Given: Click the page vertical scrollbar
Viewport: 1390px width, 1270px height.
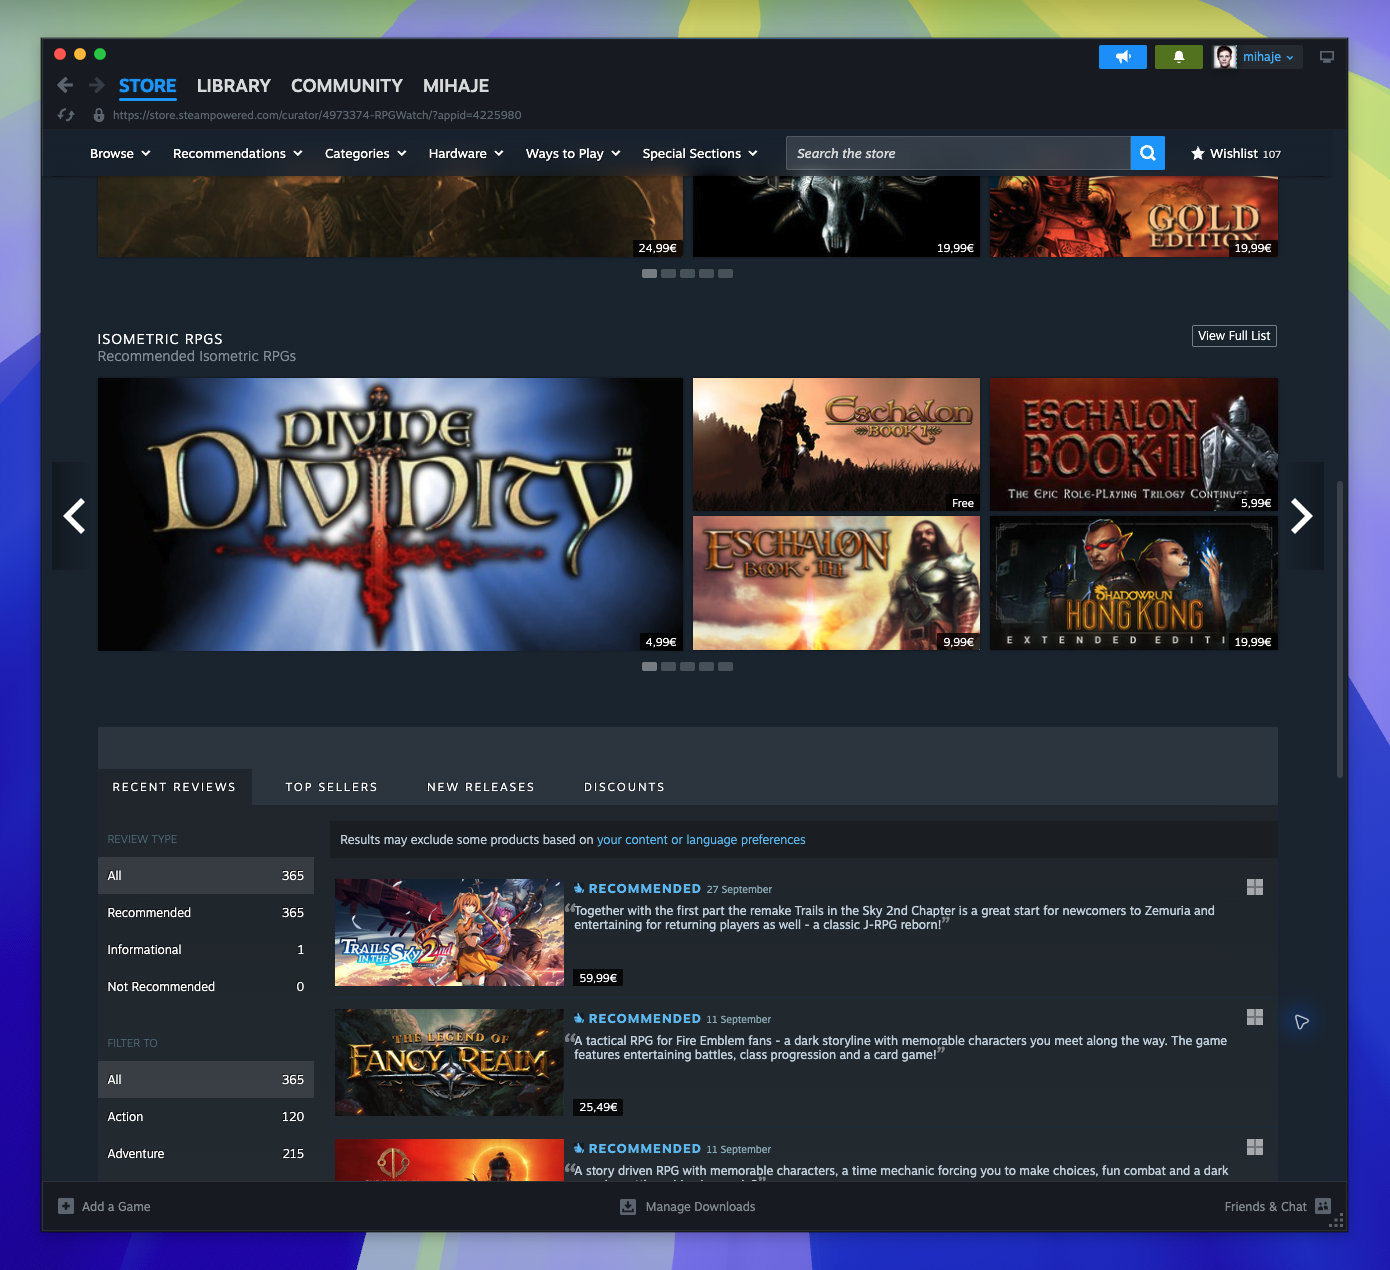Looking at the screenshot, I should pyautogui.click(x=1340, y=629).
